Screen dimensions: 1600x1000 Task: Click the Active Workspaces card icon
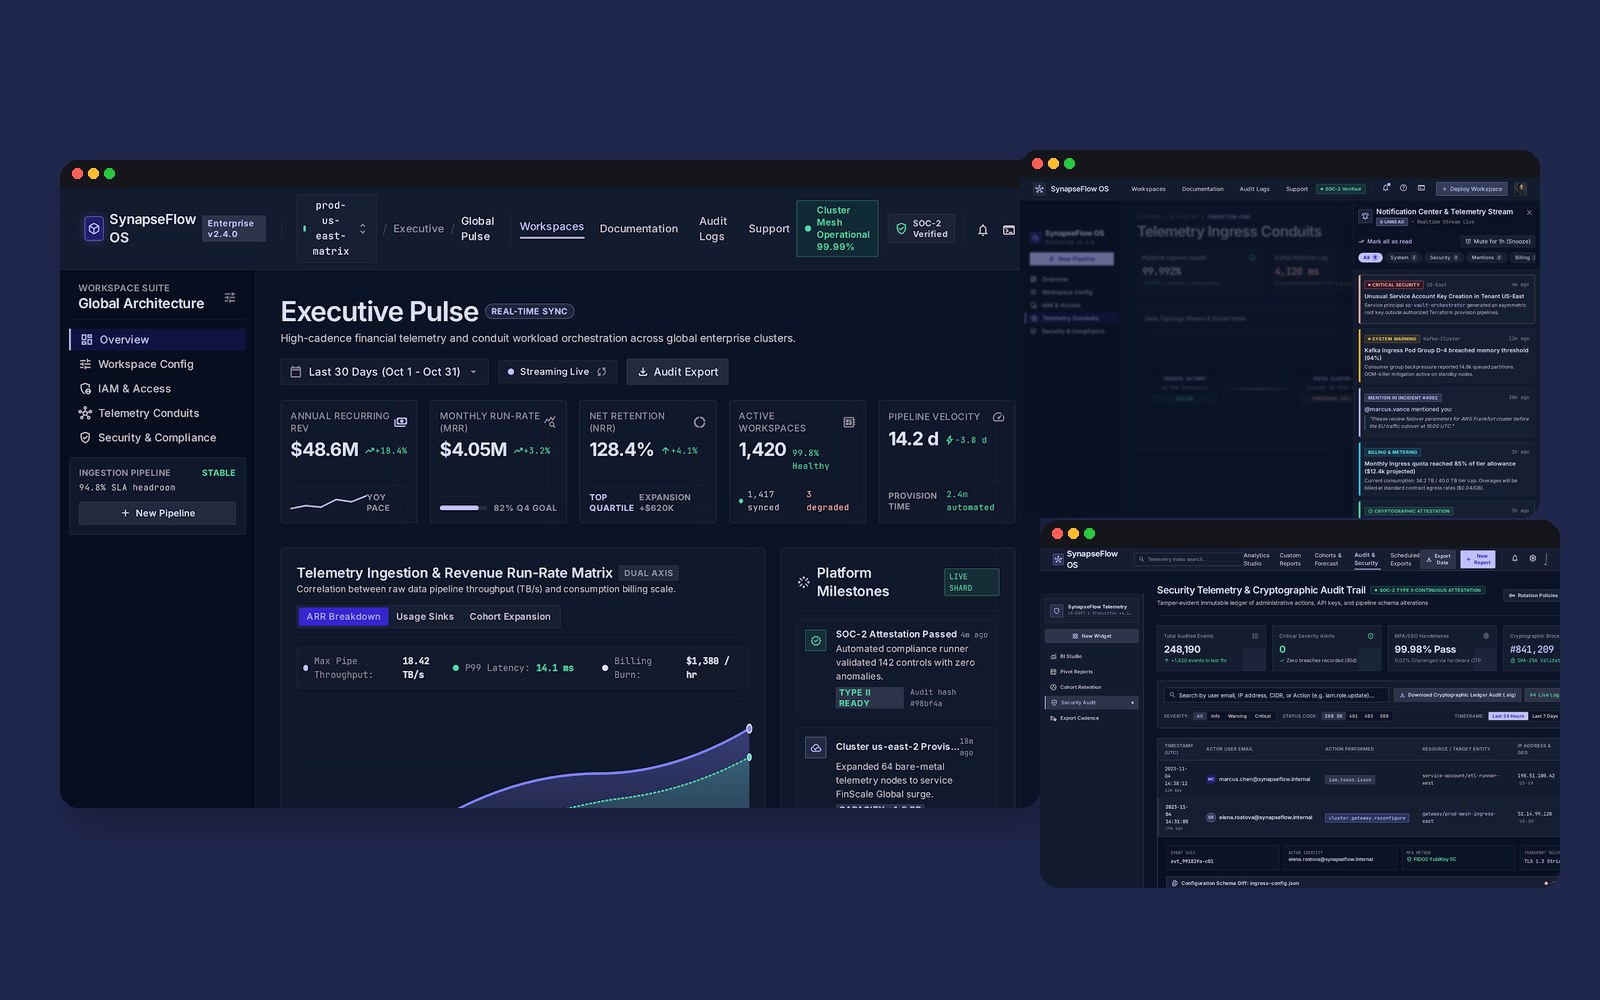pyautogui.click(x=849, y=422)
